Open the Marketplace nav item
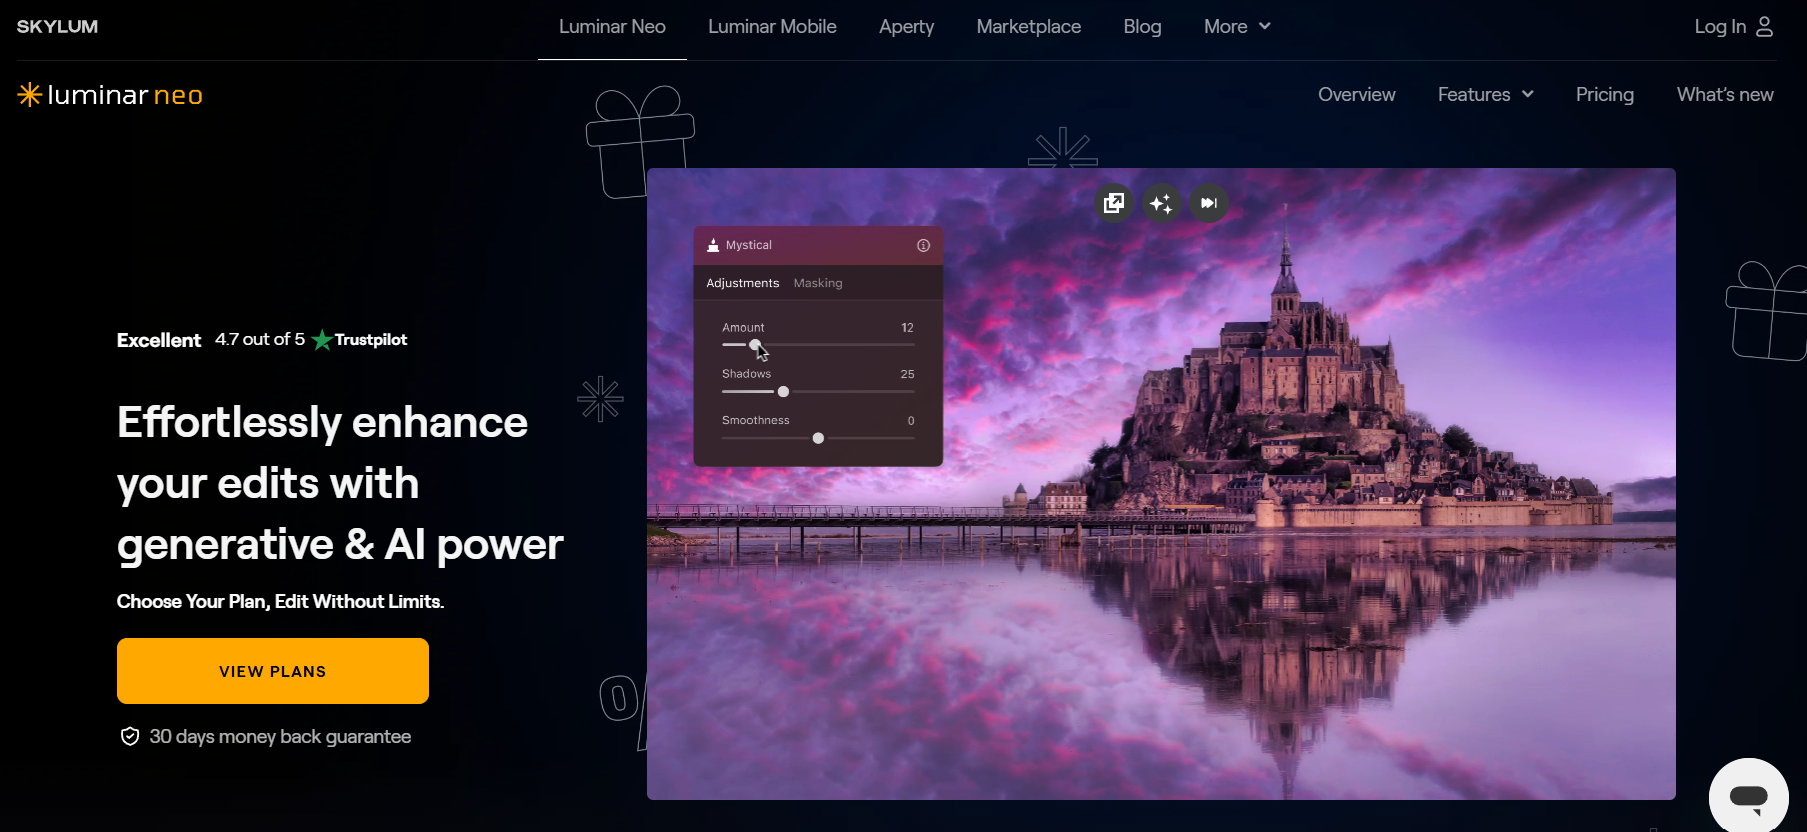 pyautogui.click(x=1028, y=27)
